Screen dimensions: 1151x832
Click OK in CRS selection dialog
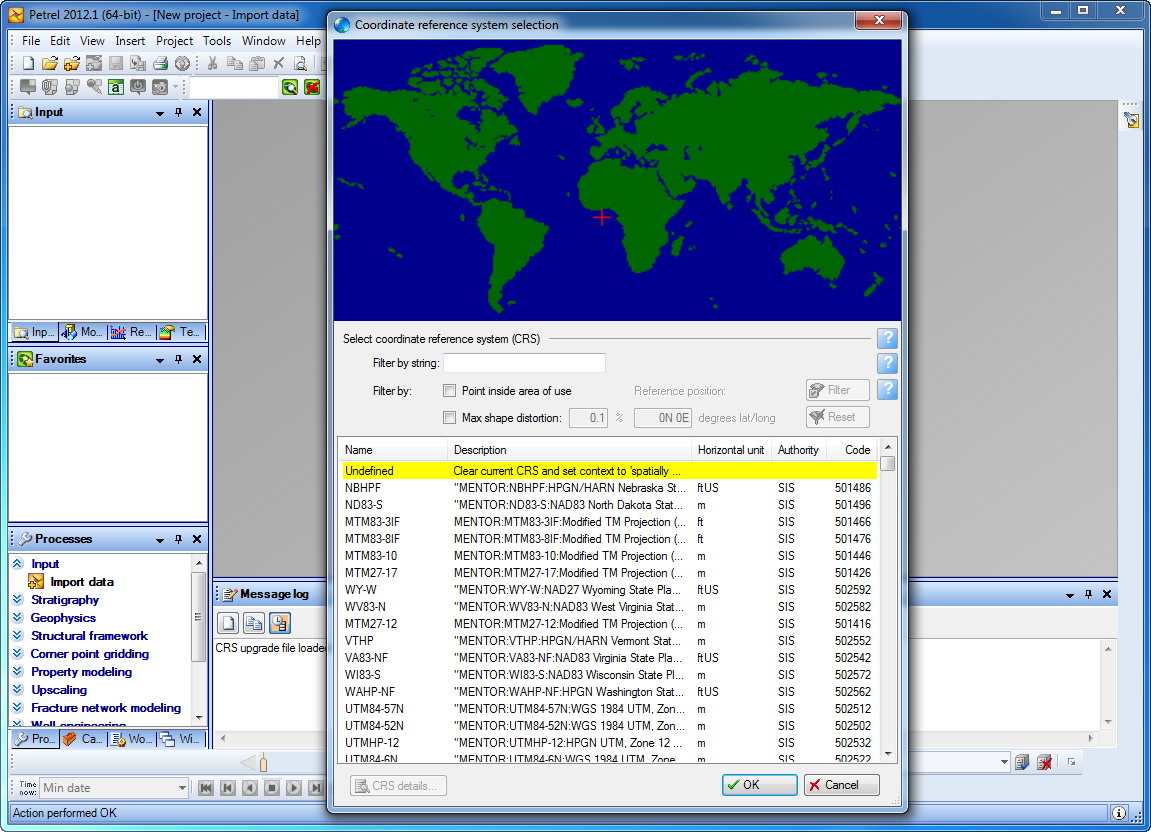point(759,785)
